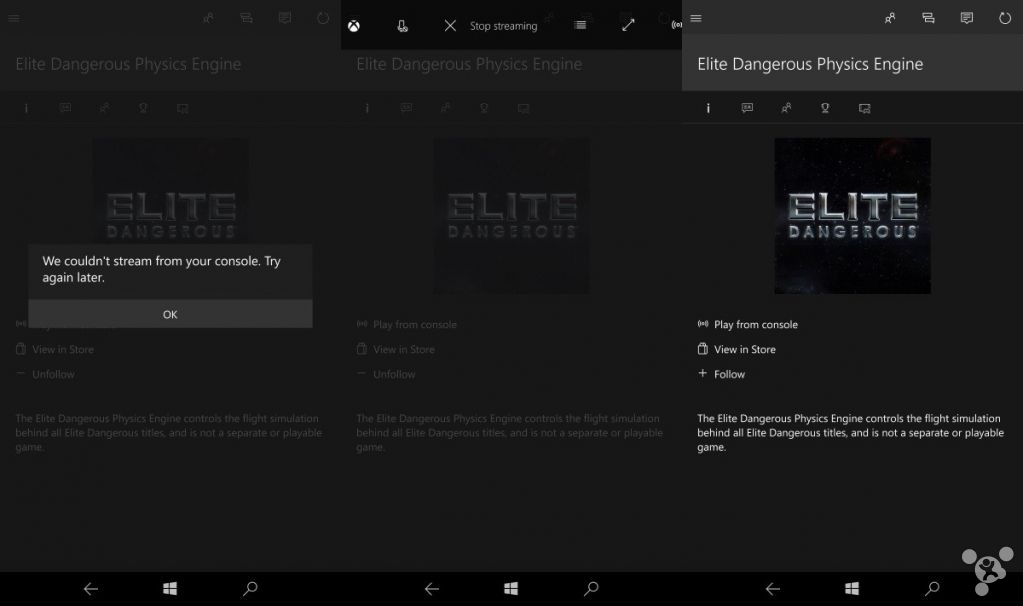This screenshot has height=606, width=1023.
Task: Tap the back arrow on middle screen's navigation bar
Action: tap(431, 589)
